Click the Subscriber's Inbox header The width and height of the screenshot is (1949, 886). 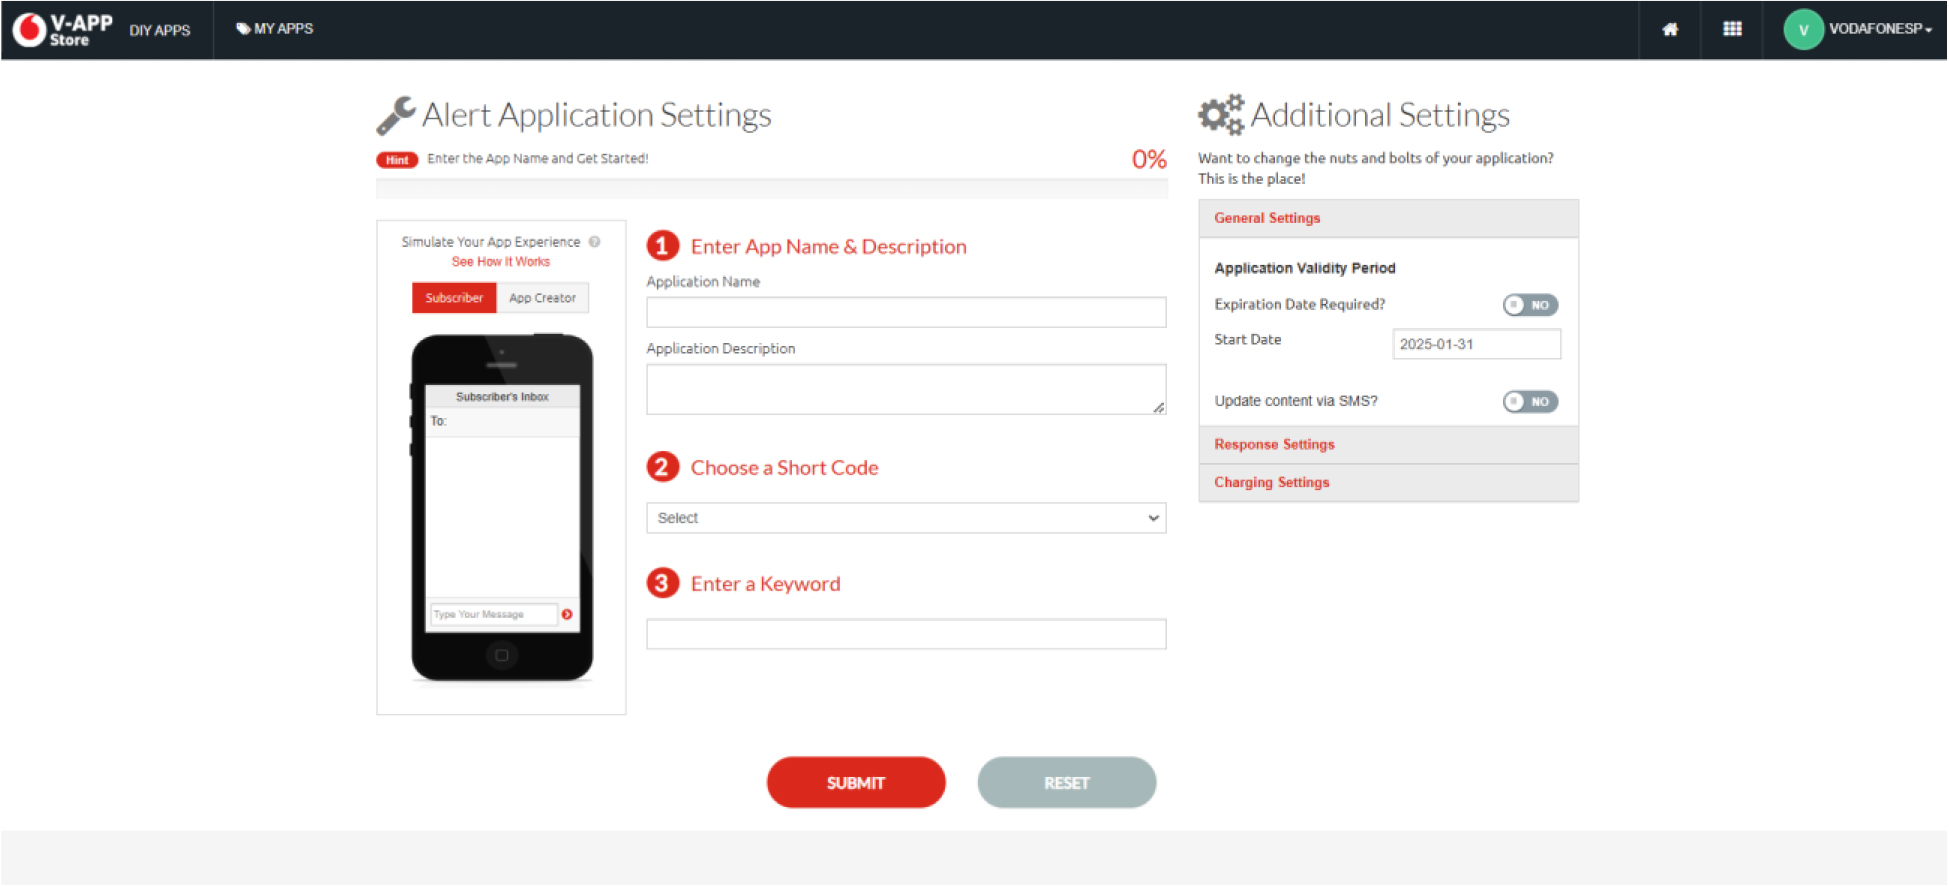(x=502, y=397)
